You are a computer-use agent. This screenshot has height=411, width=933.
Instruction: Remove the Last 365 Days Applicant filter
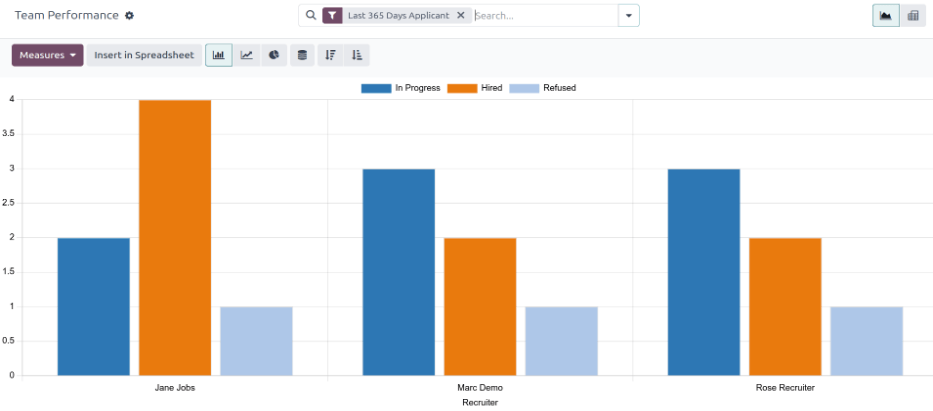461,16
